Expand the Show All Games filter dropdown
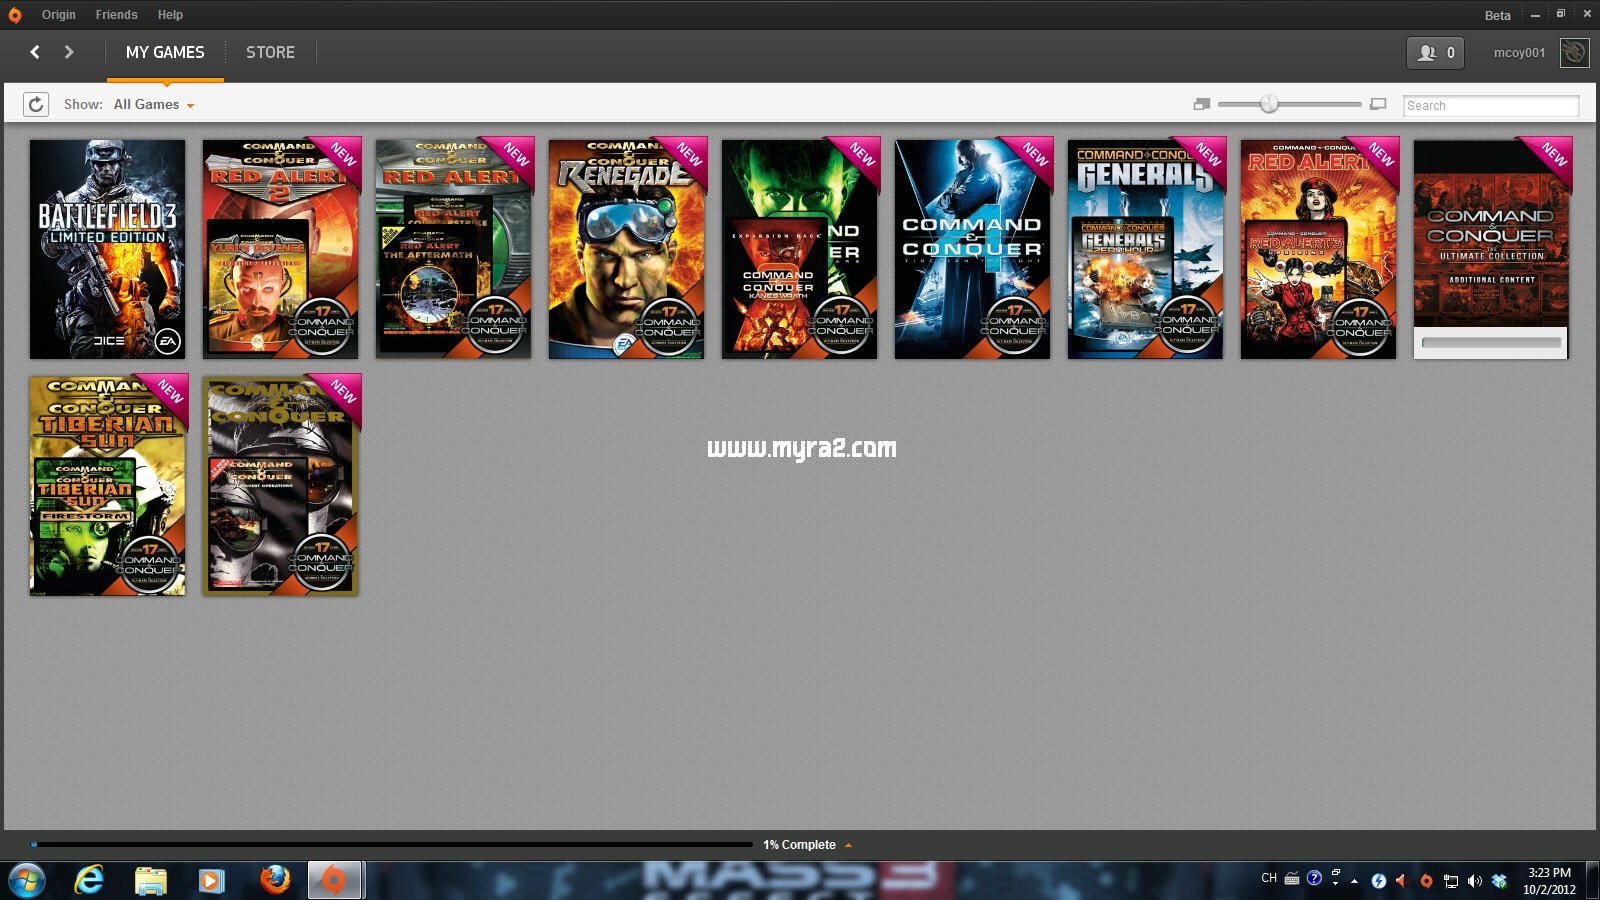 (154, 104)
